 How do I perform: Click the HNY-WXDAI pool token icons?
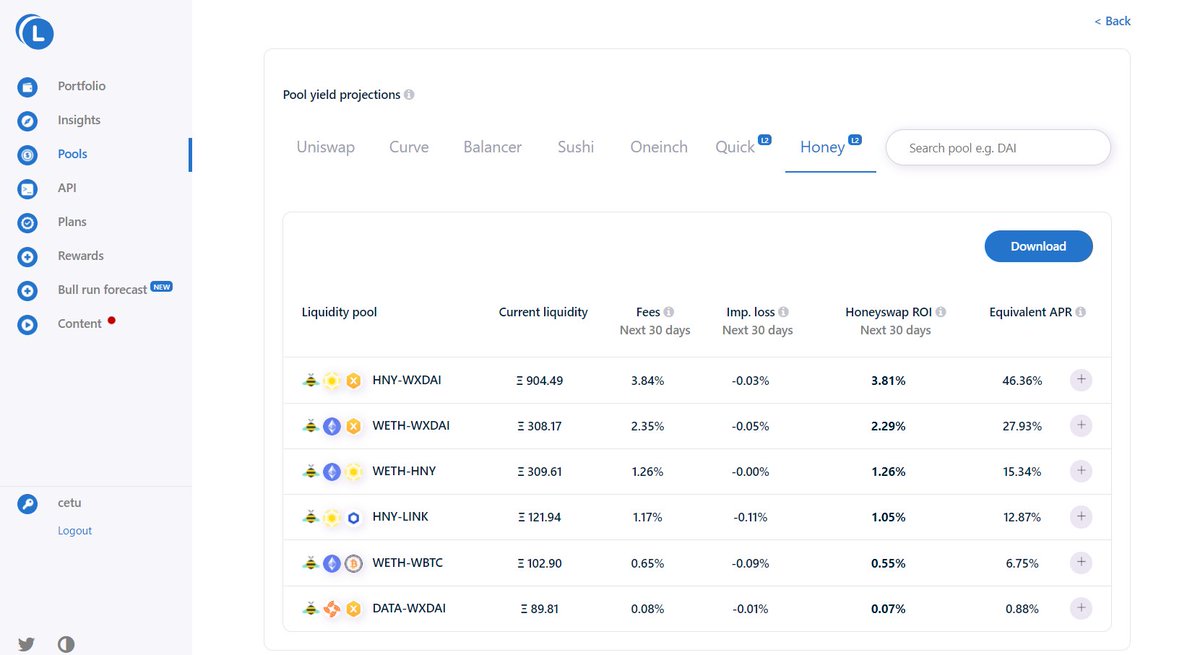[332, 381]
